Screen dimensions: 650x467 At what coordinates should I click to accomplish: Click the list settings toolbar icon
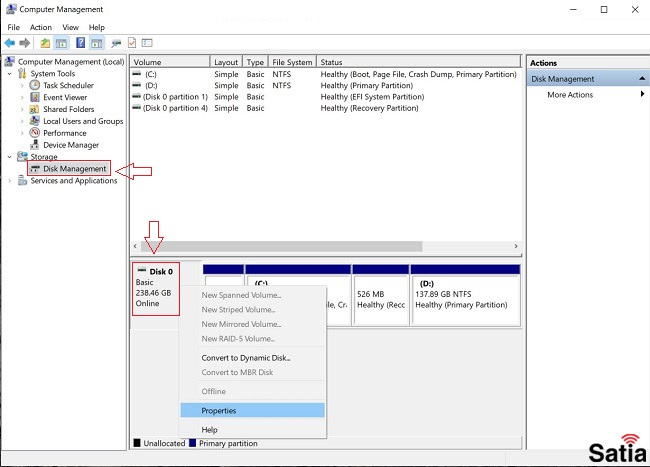tap(147, 43)
